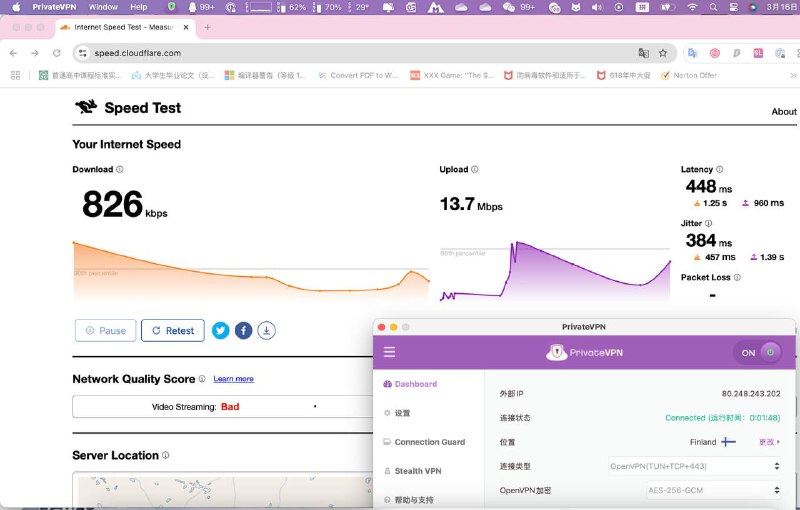Open the Norton Offer bookmark
The height and width of the screenshot is (510, 800).
pos(689,75)
